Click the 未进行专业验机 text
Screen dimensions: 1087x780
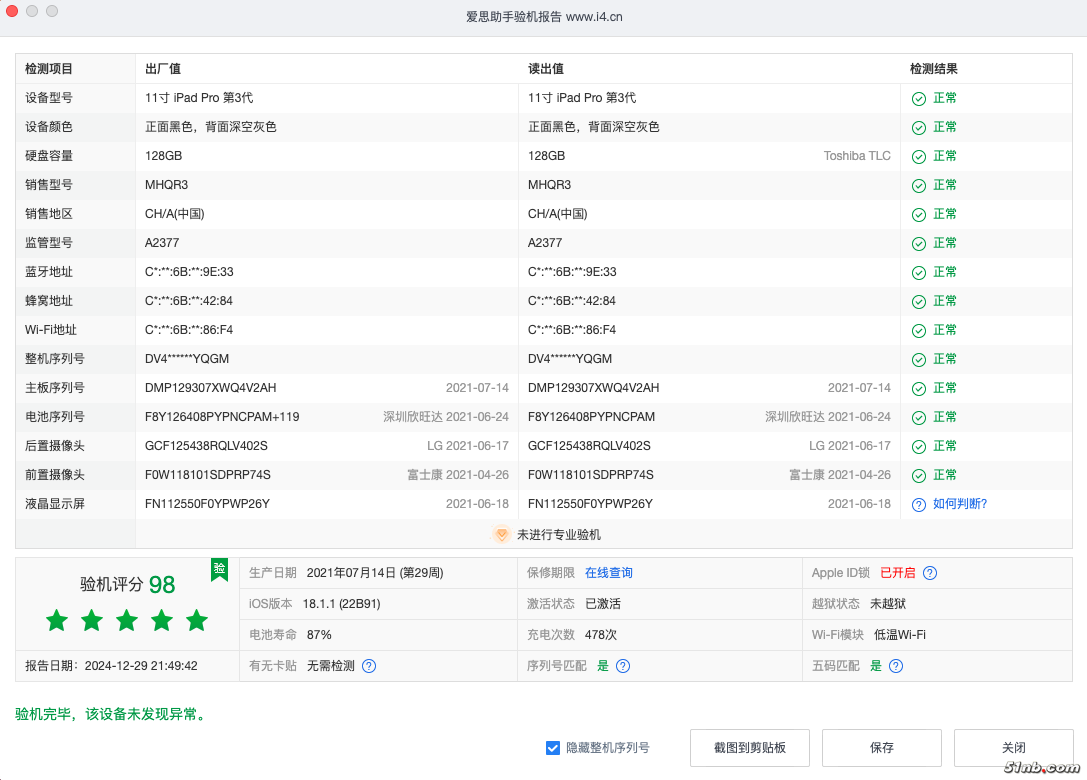coord(558,535)
